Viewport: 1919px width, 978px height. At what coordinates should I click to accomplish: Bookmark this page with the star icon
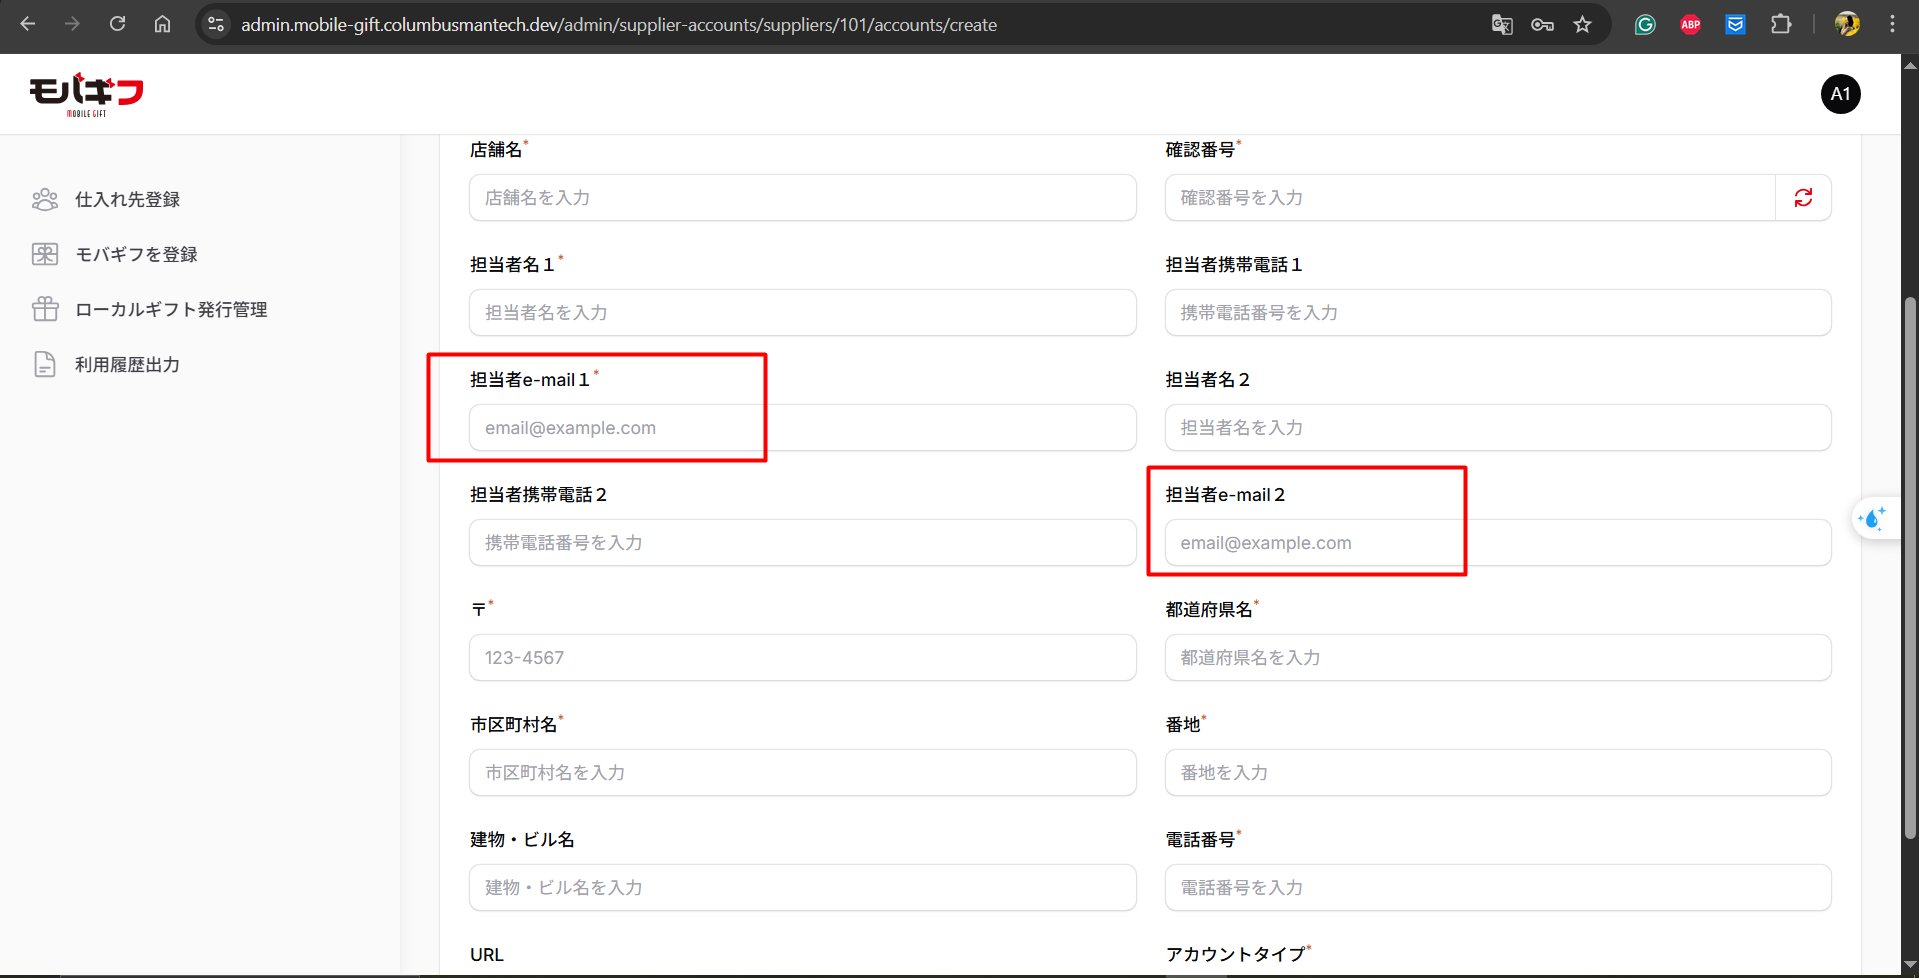[x=1582, y=25]
